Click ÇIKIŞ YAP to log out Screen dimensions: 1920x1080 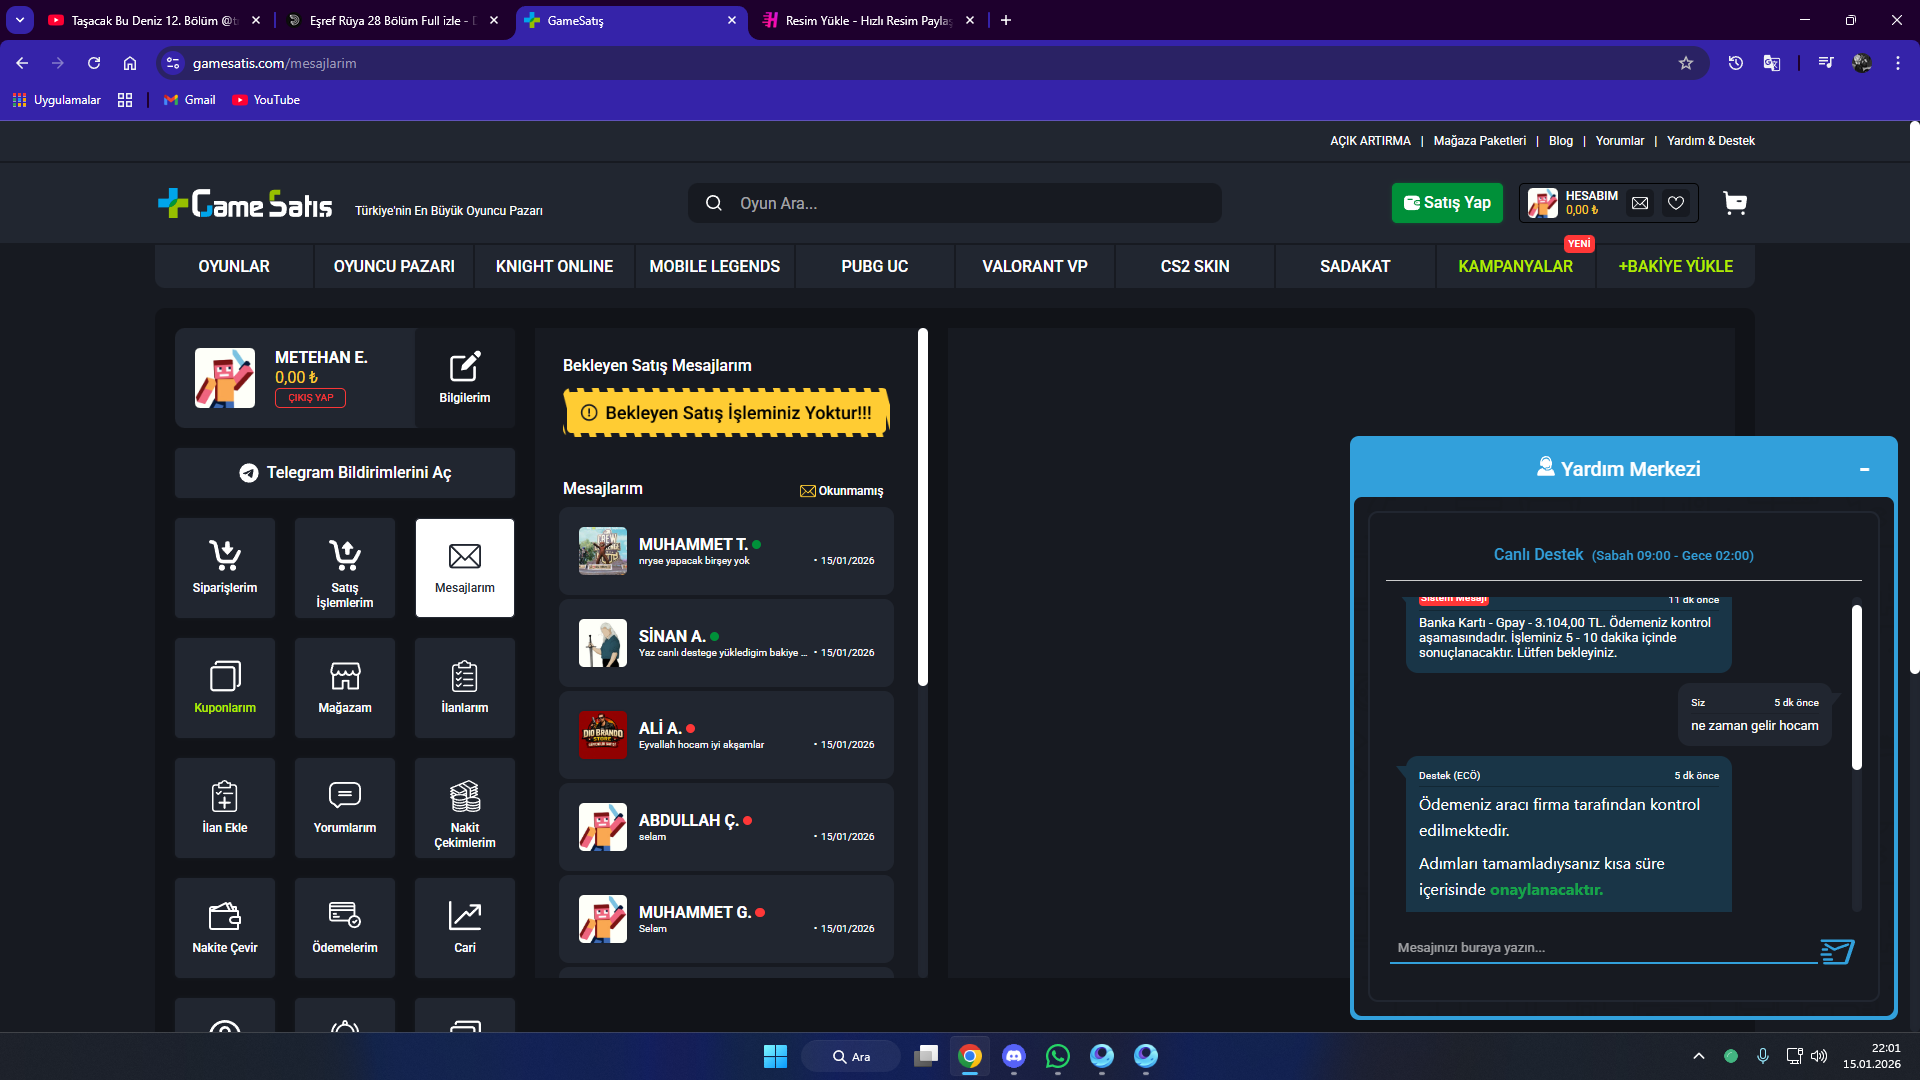point(311,398)
